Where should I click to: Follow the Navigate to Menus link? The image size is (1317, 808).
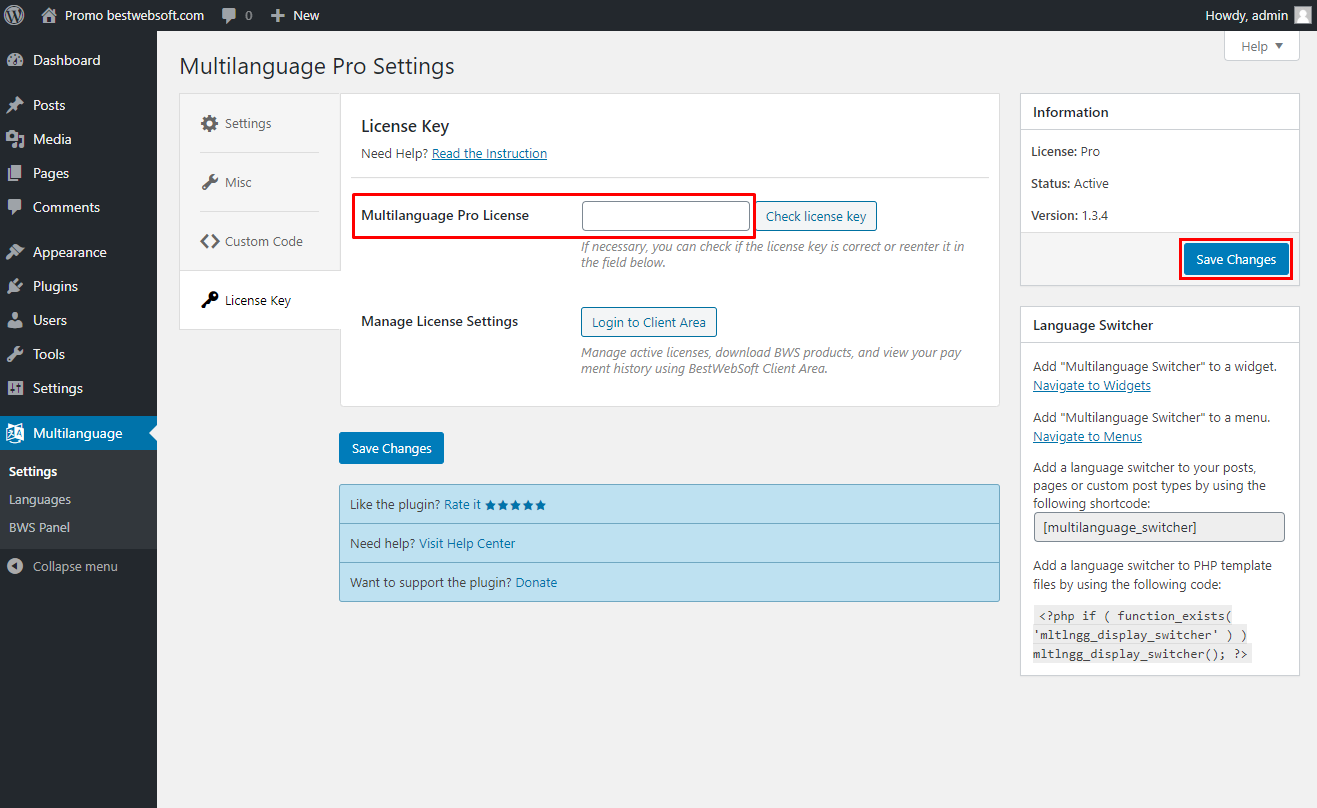[x=1087, y=436]
